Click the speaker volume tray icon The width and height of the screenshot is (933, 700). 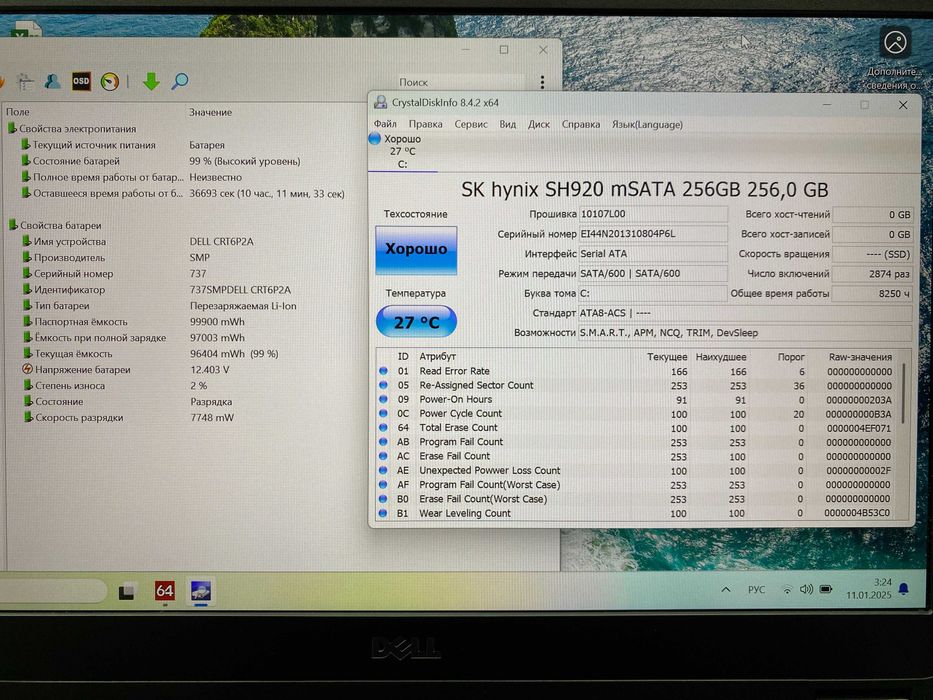806,589
